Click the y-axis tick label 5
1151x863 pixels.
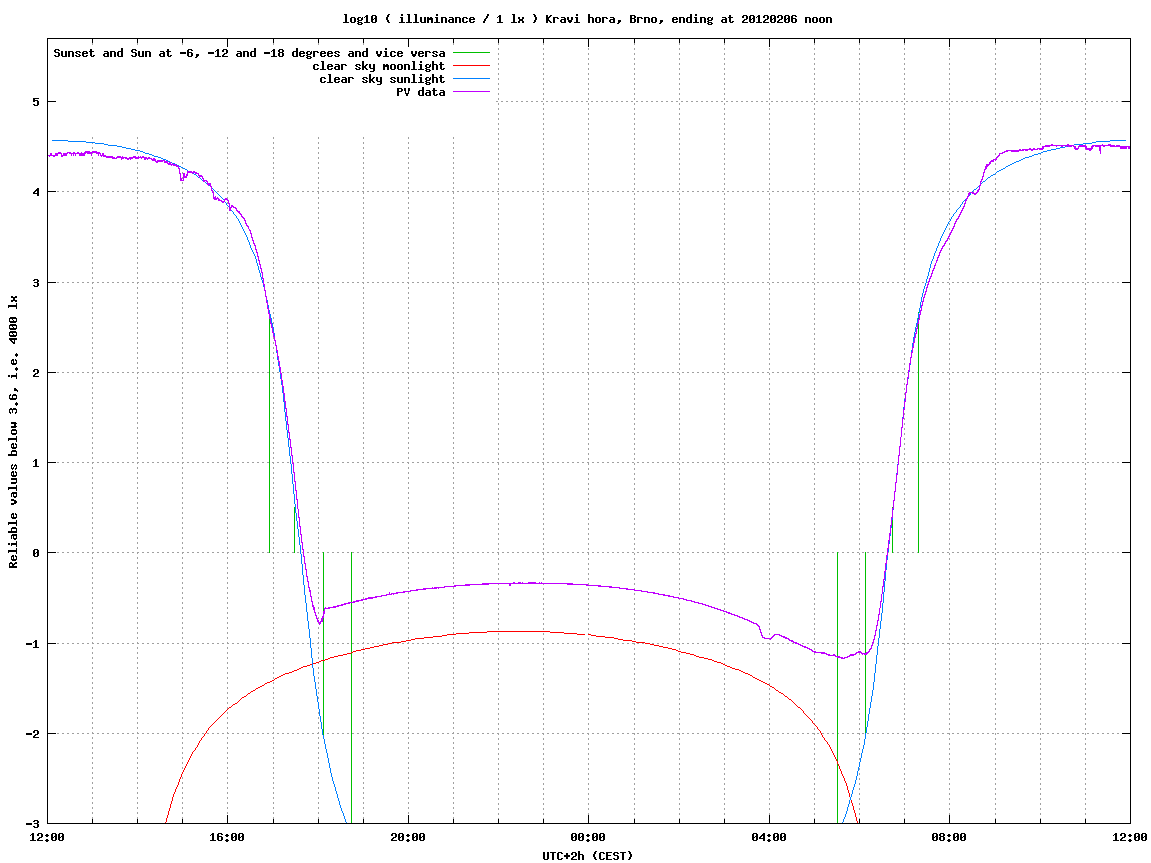[35, 102]
